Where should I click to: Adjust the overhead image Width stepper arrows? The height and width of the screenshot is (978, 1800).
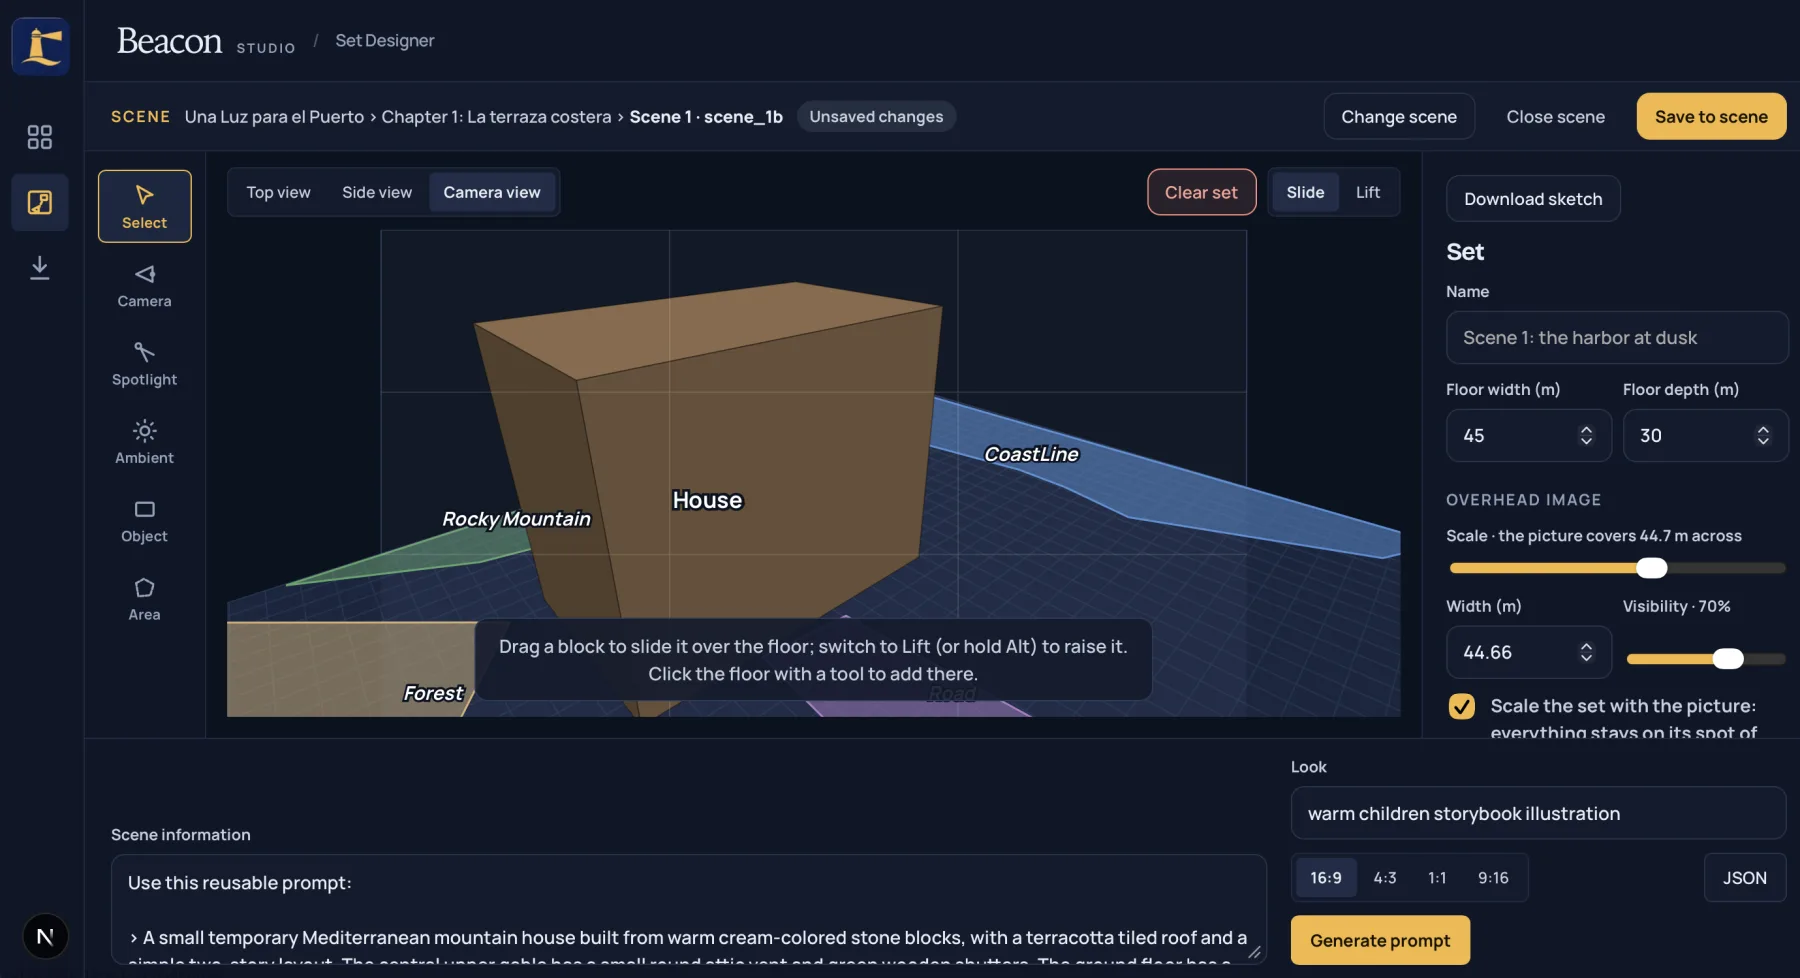(x=1586, y=652)
